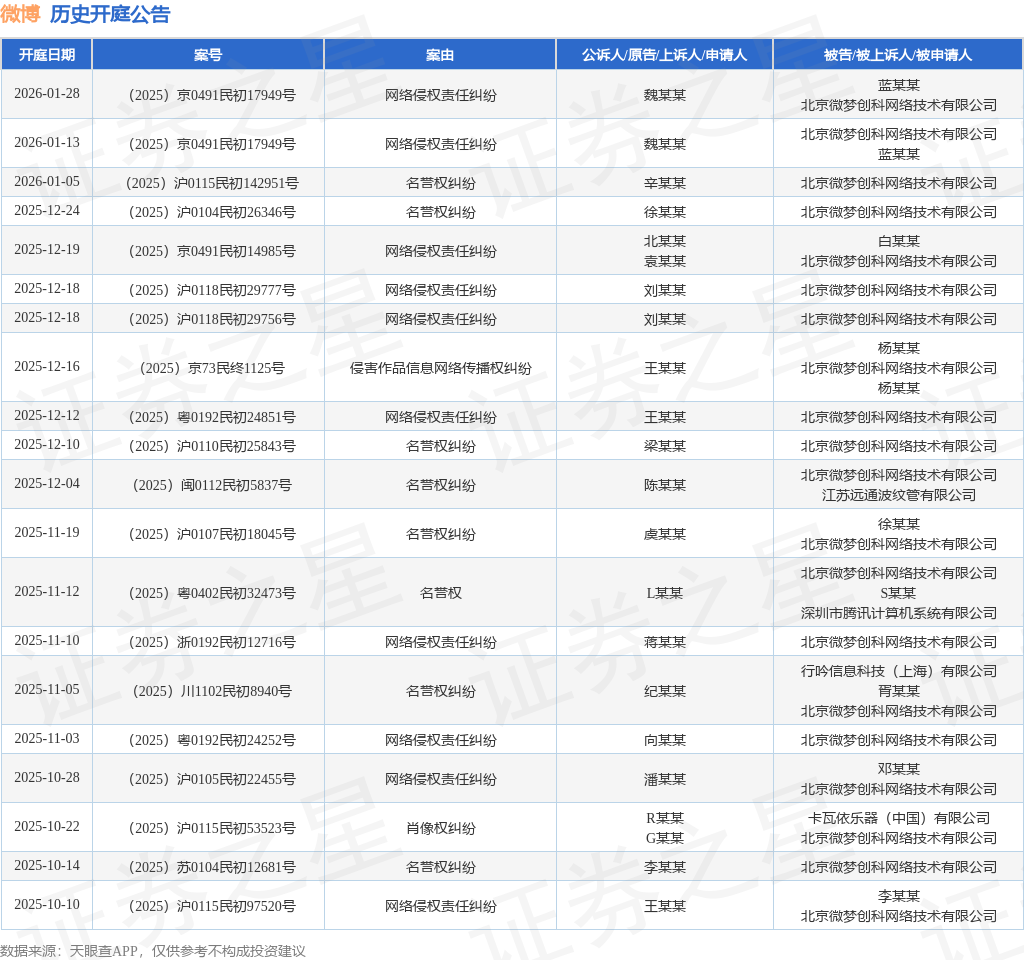Select the date 2026-01-13
The width and height of the screenshot is (1024, 960).
pos(47,142)
